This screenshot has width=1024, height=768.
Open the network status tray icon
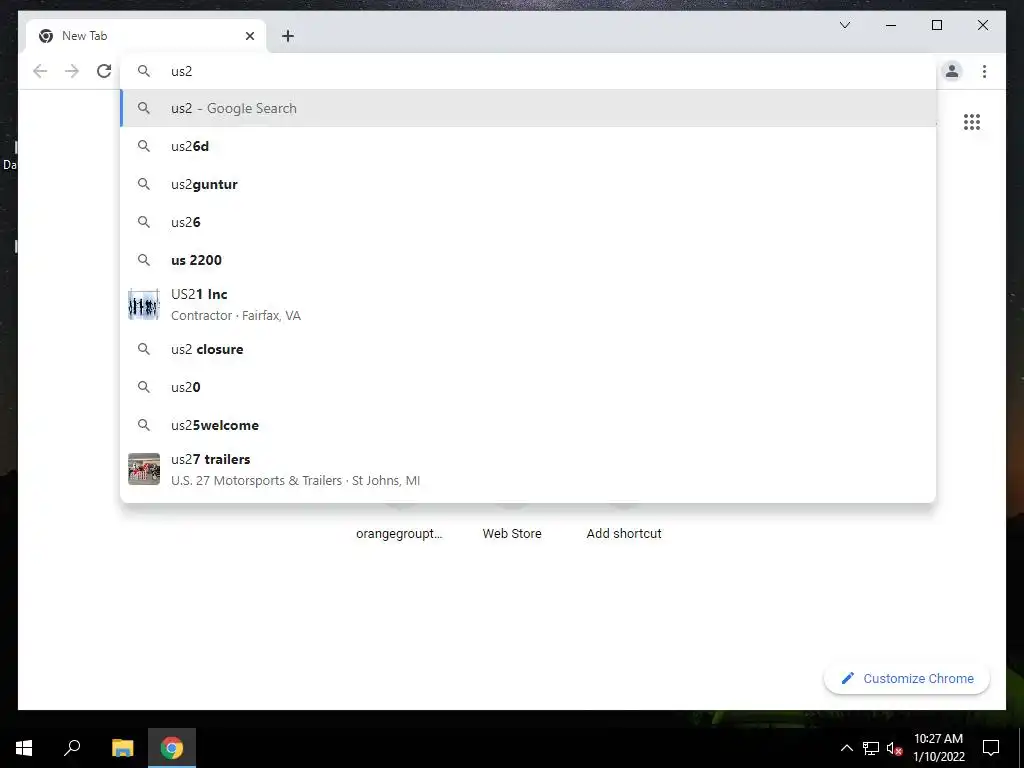point(871,748)
